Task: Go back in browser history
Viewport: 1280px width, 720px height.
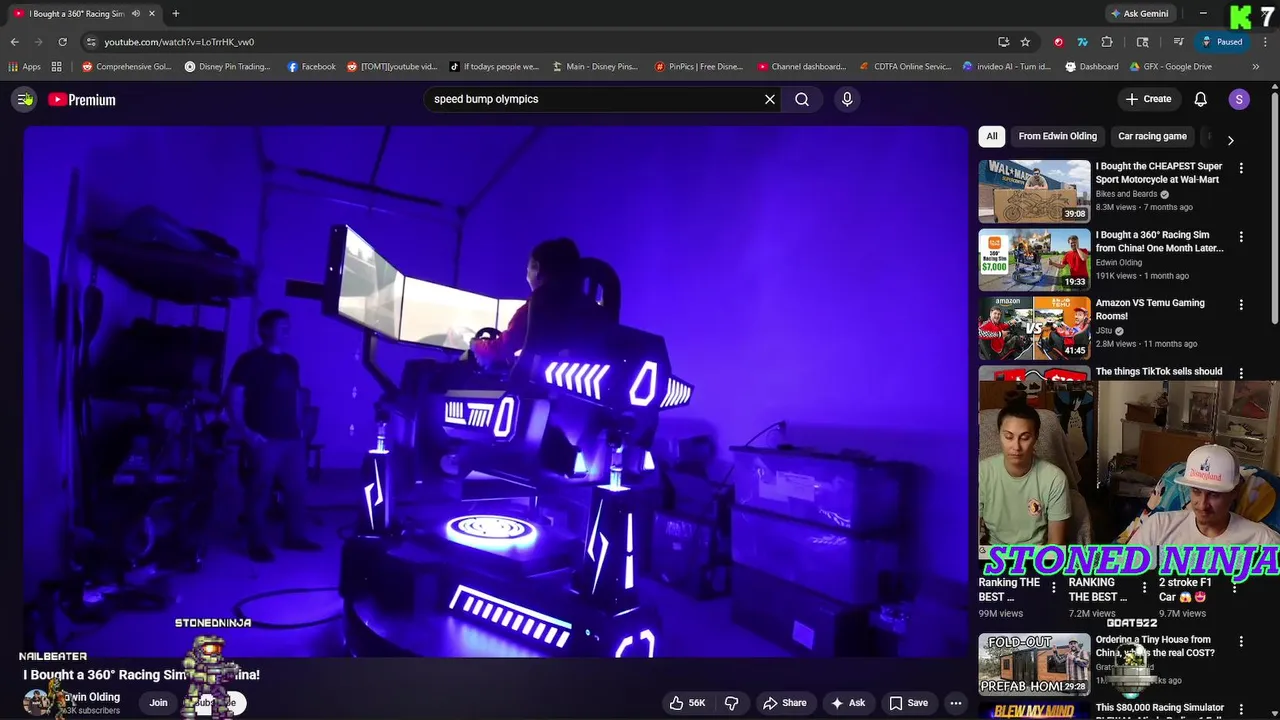Action: [x=14, y=42]
